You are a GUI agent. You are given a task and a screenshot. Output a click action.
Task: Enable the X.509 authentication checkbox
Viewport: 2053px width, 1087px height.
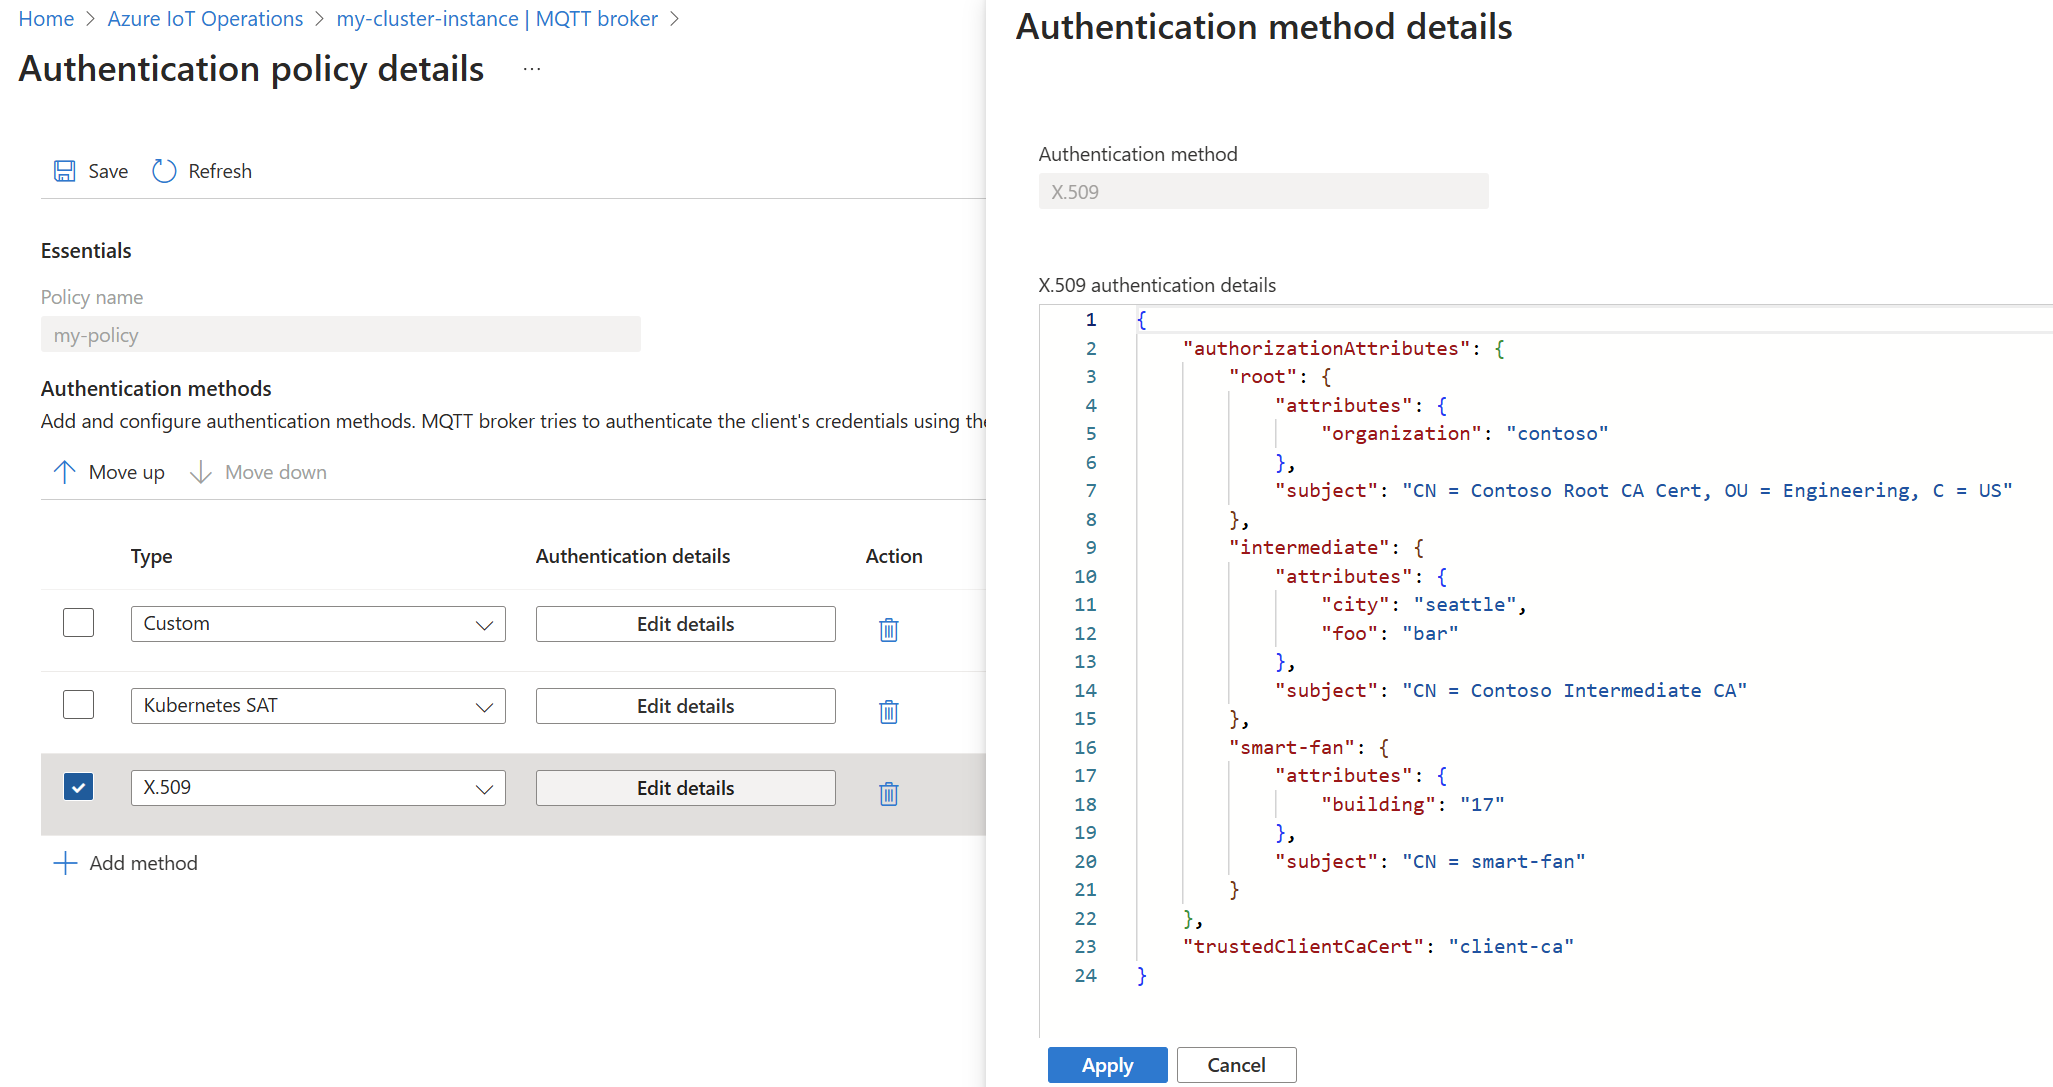click(x=77, y=787)
